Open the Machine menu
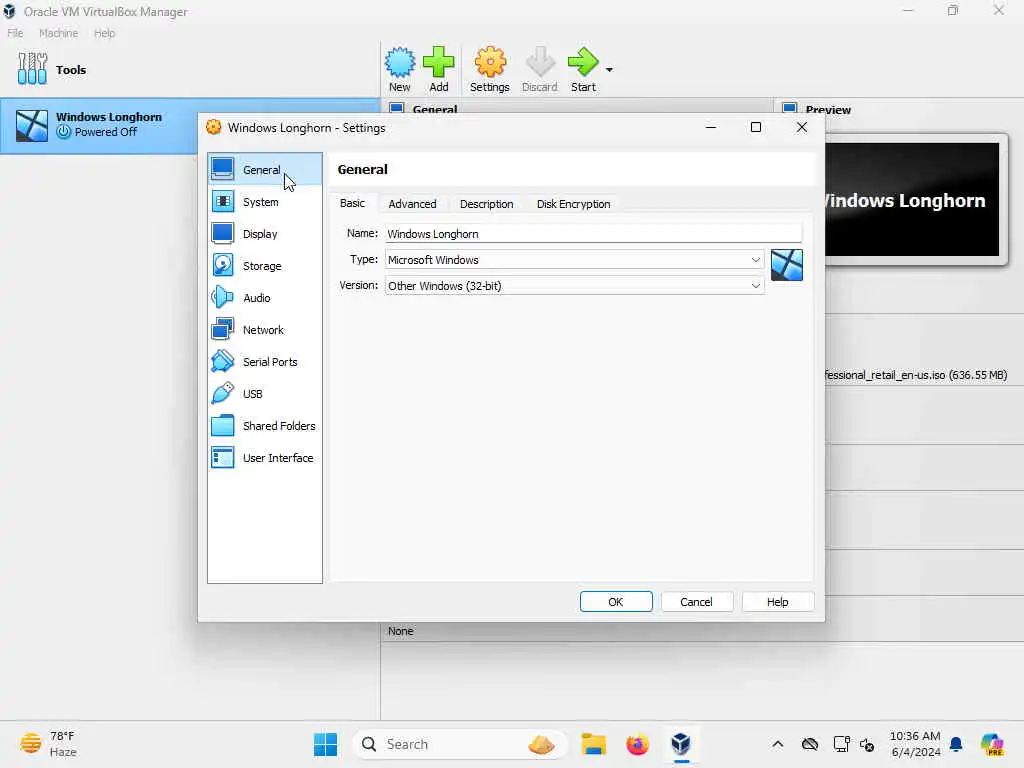This screenshot has height=768, width=1024. pos(58,33)
